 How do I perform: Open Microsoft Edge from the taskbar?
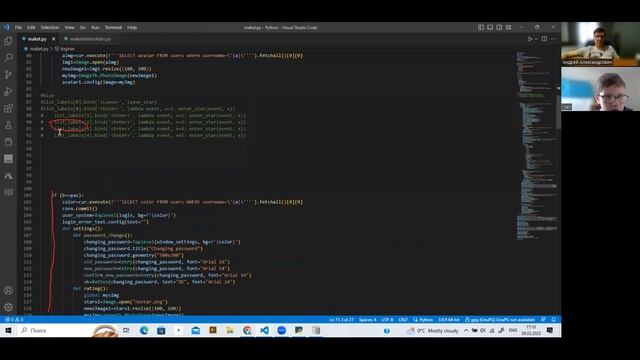[x=144, y=330]
